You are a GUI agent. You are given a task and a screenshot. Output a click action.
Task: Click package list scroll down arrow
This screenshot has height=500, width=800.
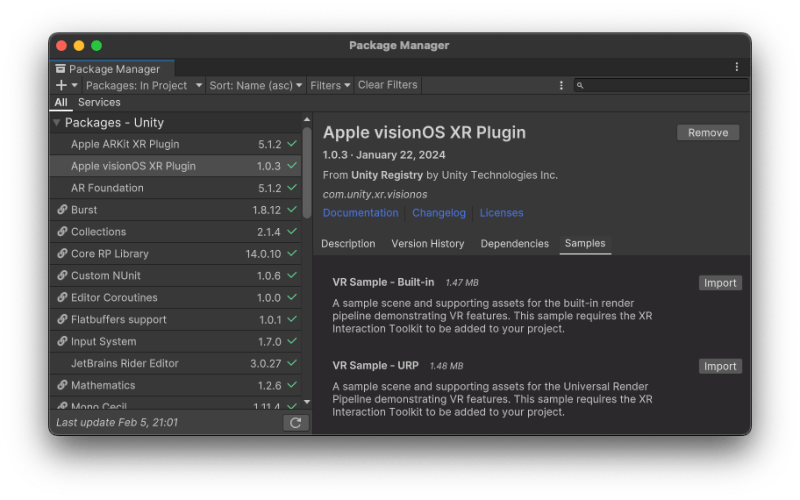[x=307, y=402]
